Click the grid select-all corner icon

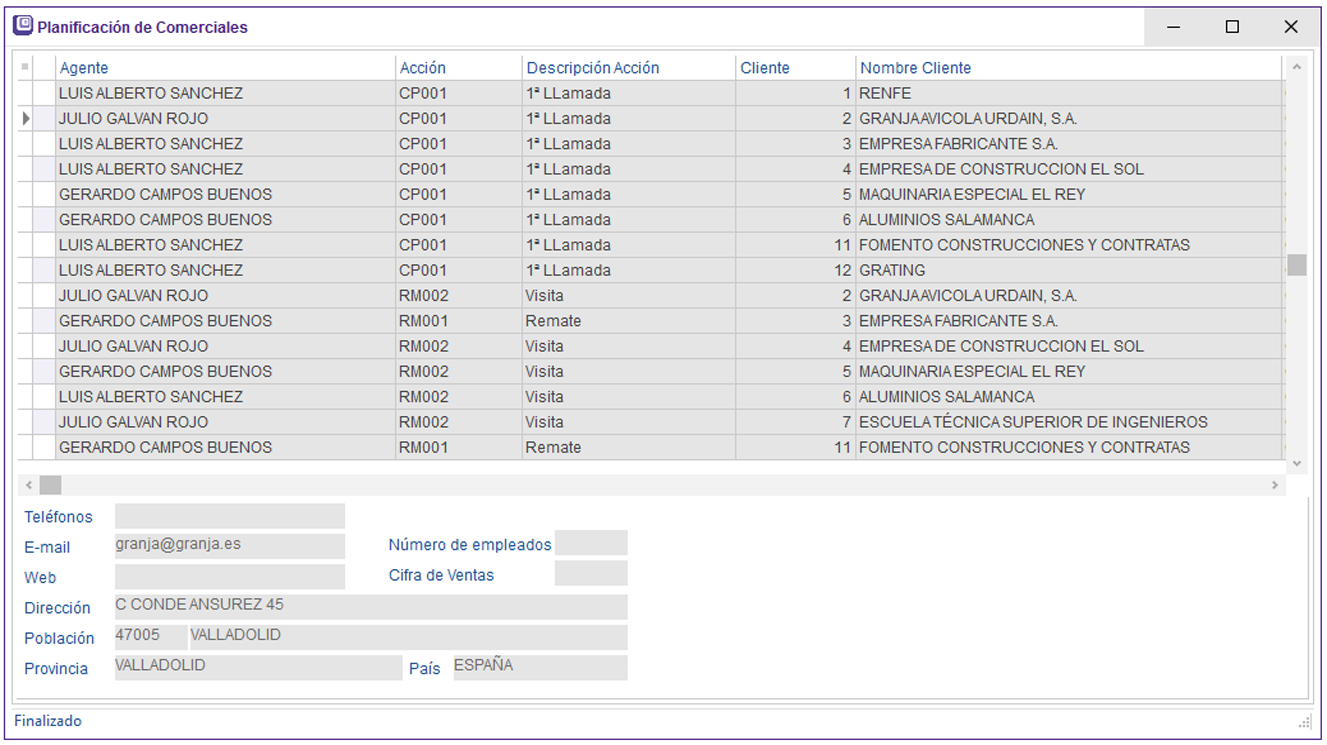25,67
